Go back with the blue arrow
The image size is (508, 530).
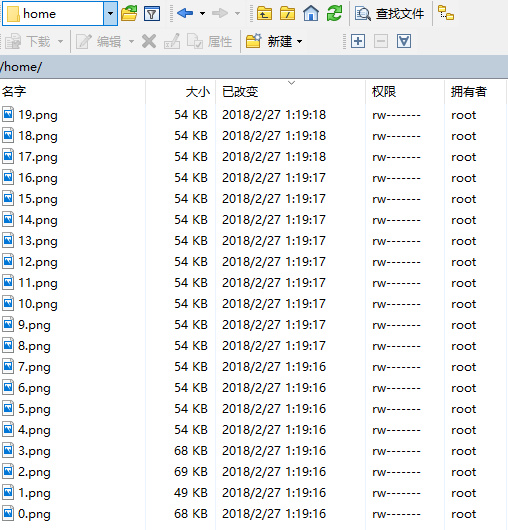click(185, 14)
